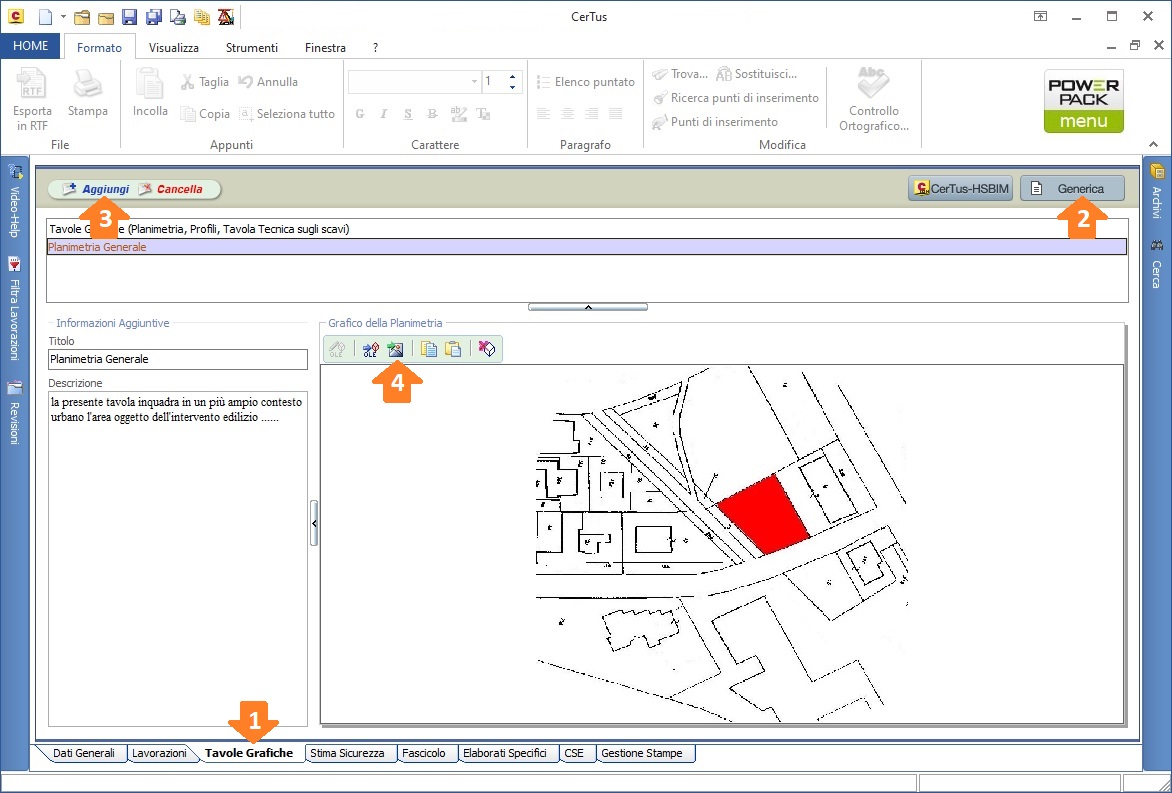Screen dimensions: 1172x793
Task: Expand the font name dropdown
Action: pyautogui.click(x=474, y=82)
